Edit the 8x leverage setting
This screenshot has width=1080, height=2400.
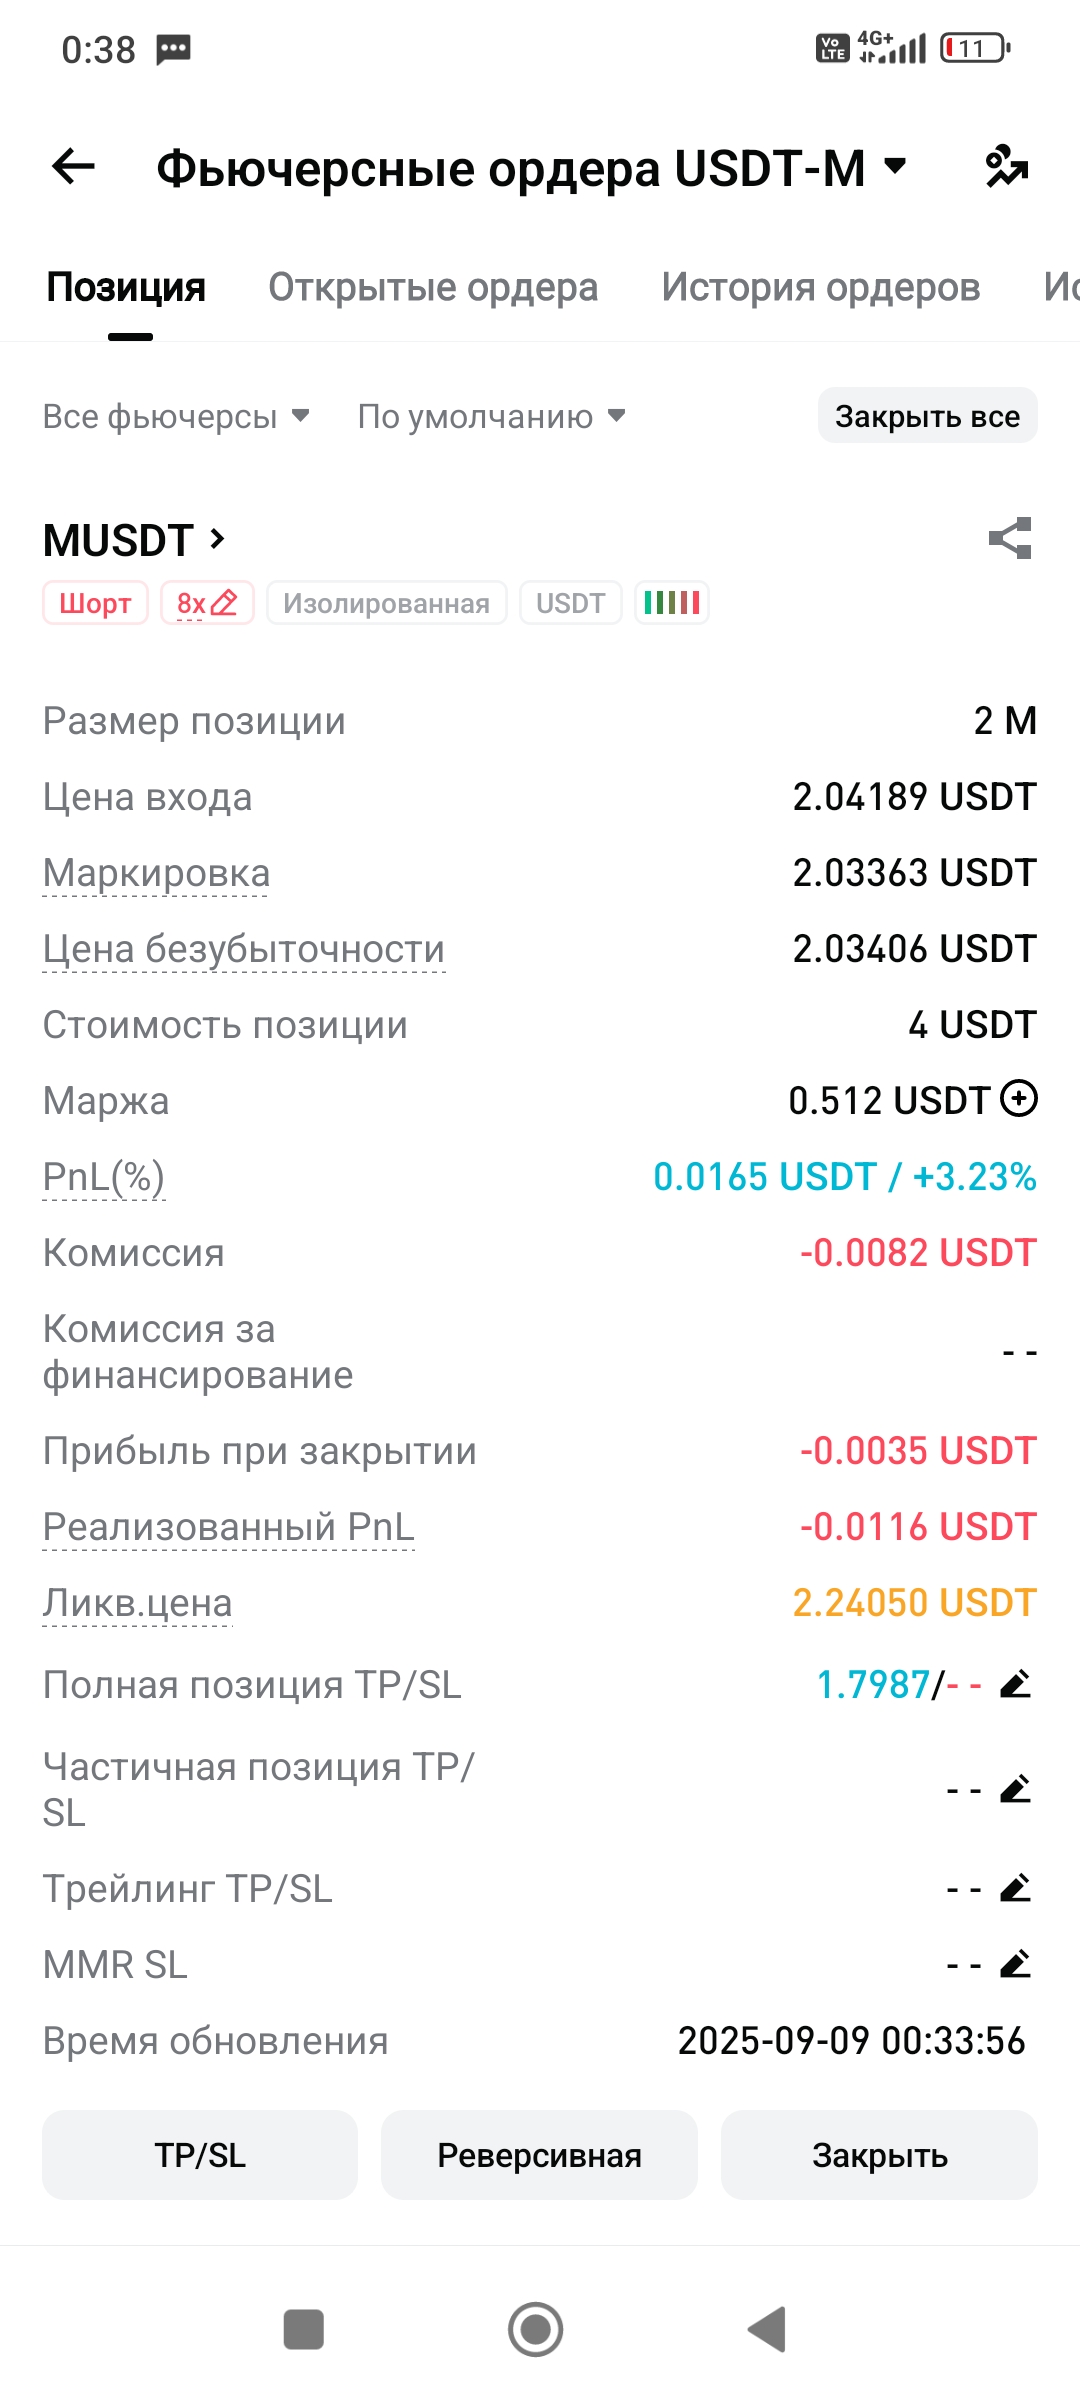(207, 603)
